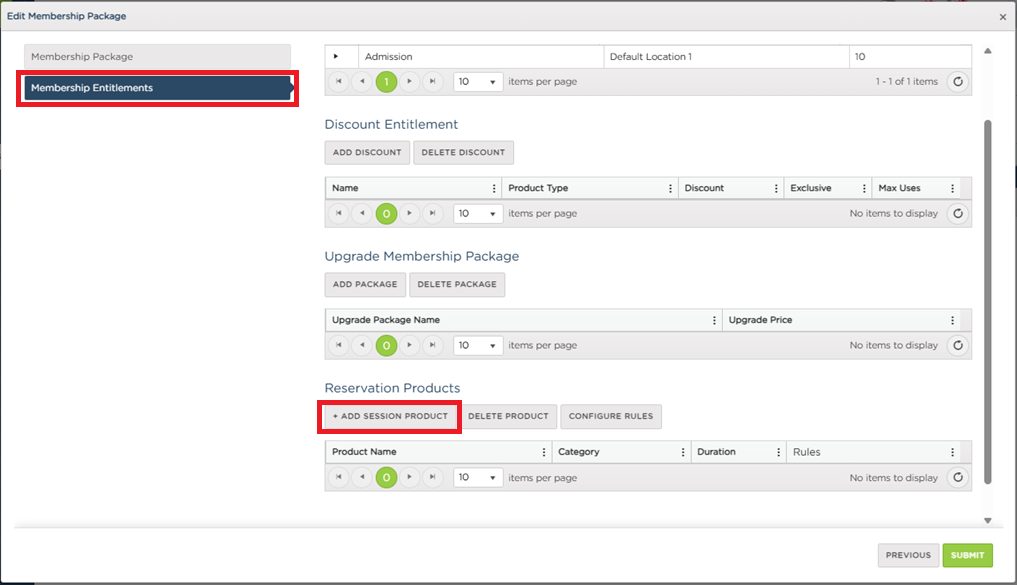Sort by the Category column header
The width and height of the screenshot is (1017, 585).
(579, 452)
